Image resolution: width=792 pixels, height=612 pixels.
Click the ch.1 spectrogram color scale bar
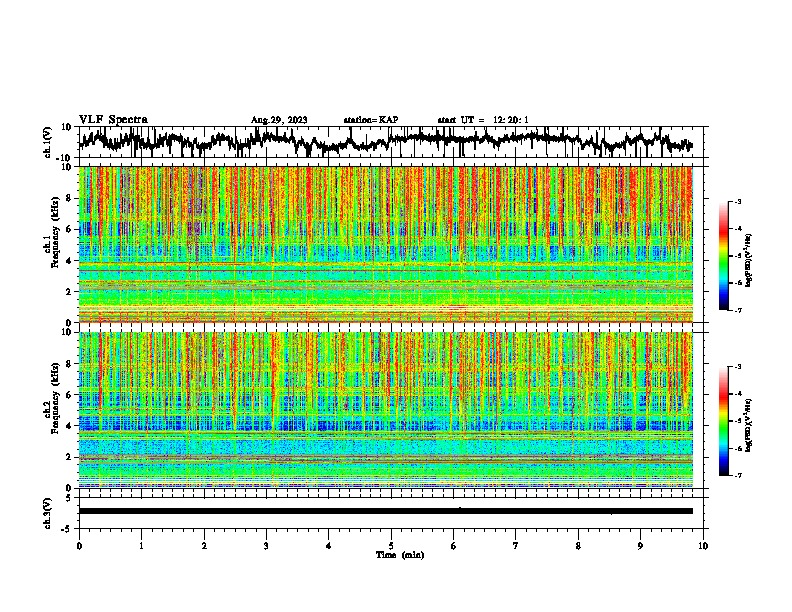coord(724,256)
